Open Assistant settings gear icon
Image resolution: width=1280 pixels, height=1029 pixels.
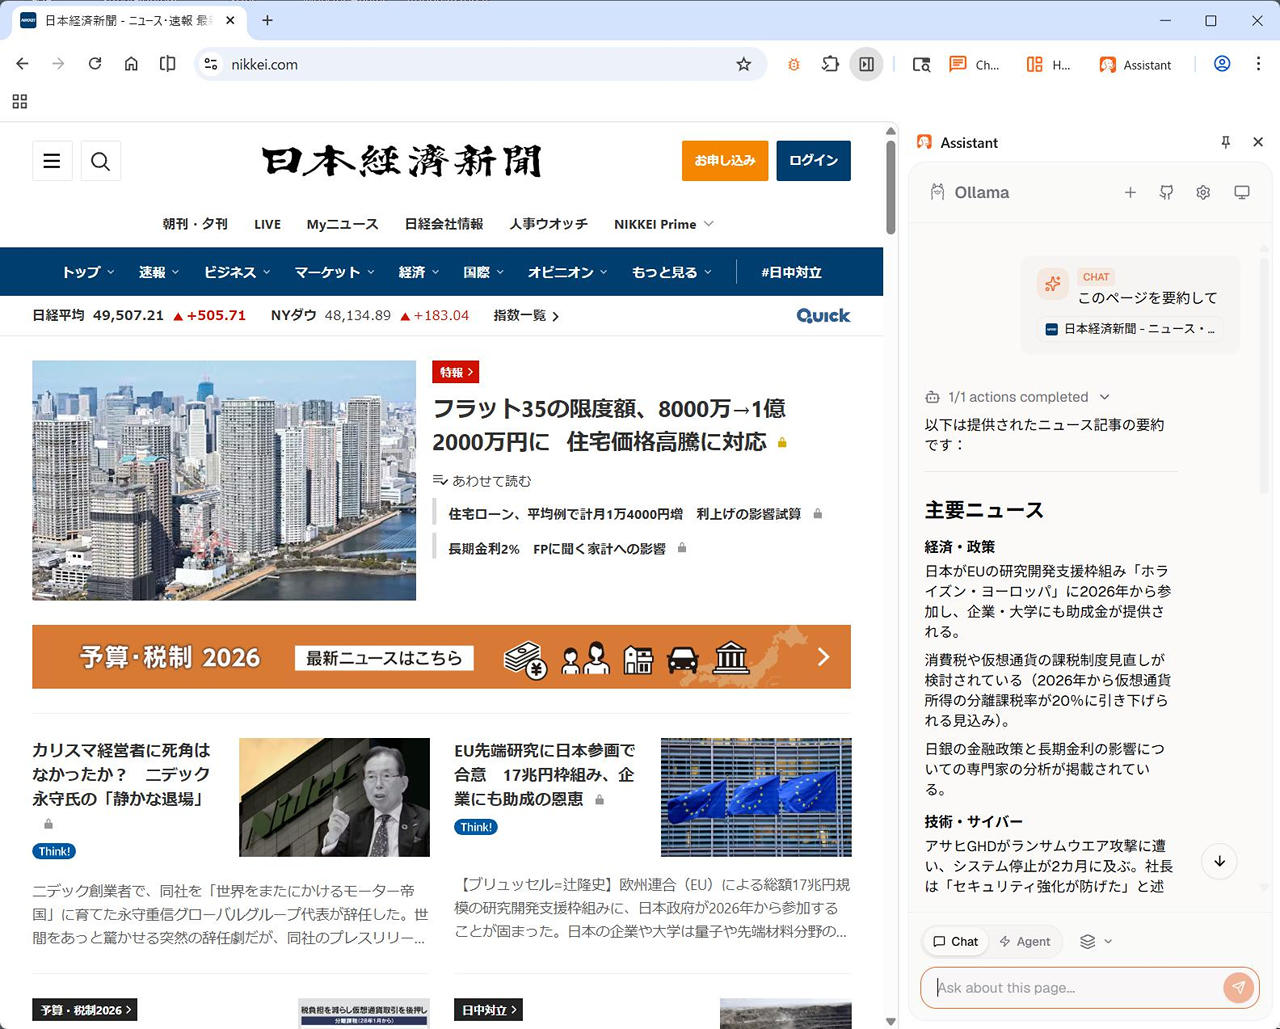tap(1203, 193)
